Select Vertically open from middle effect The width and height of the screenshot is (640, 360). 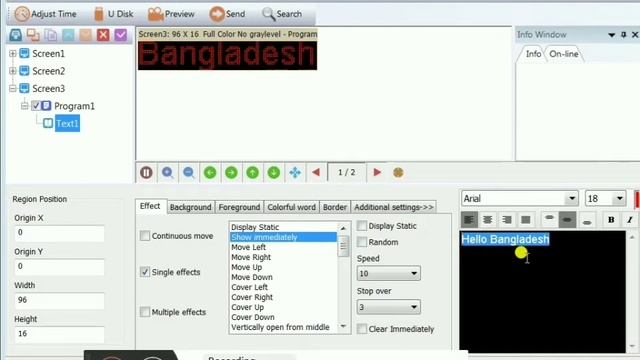click(x=283, y=327)
